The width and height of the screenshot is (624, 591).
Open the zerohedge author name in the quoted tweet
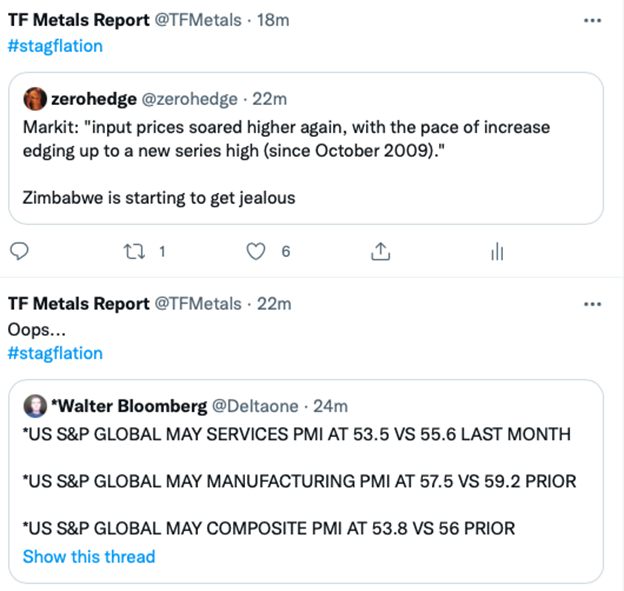coord(94,99)
